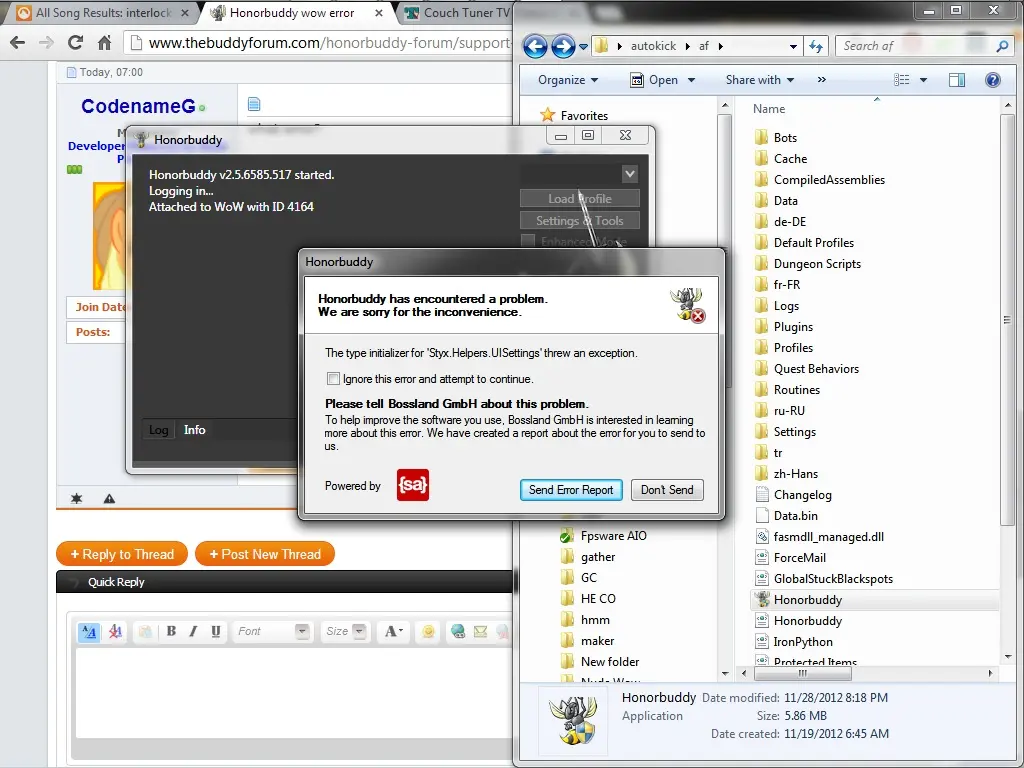Click Italic in Quick Reply editor
This screenshot has height=768, width=1024.
(193, 631)
